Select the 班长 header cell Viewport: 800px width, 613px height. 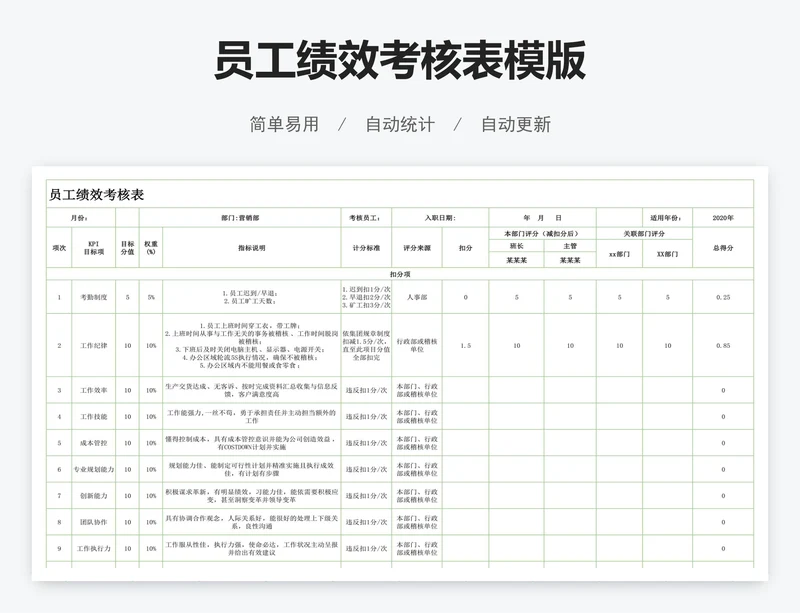[516, 246]
